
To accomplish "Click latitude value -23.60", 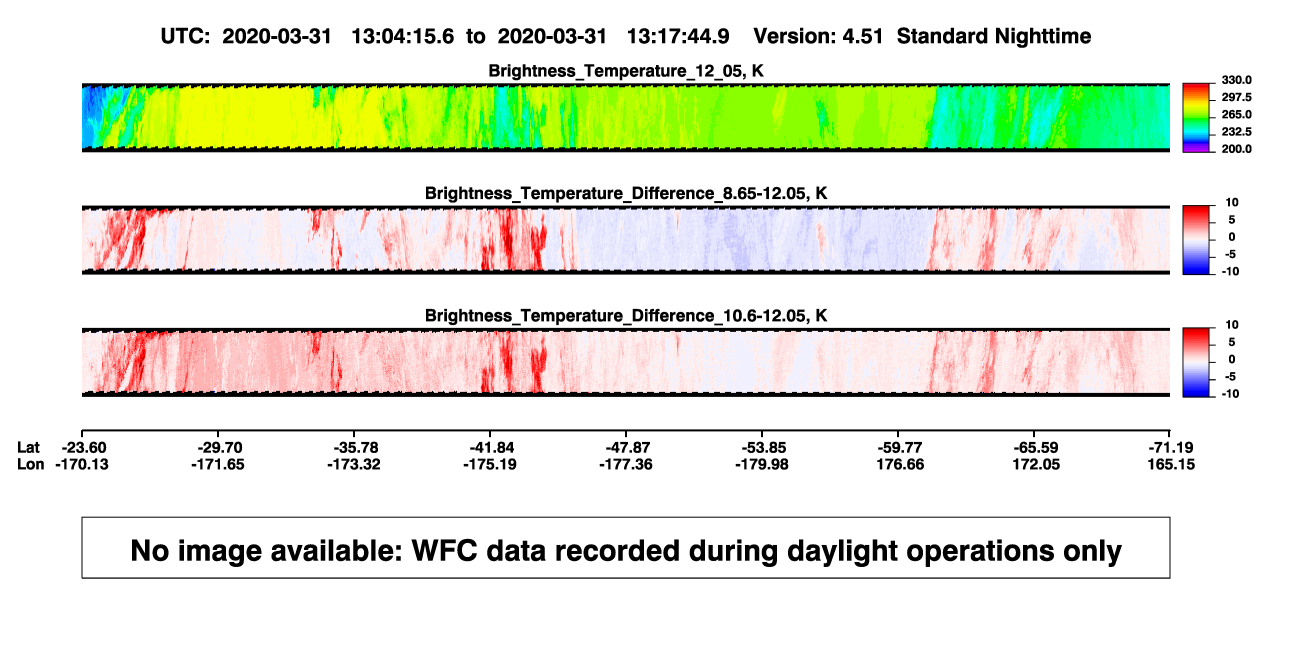I will [x=85, y=447].
